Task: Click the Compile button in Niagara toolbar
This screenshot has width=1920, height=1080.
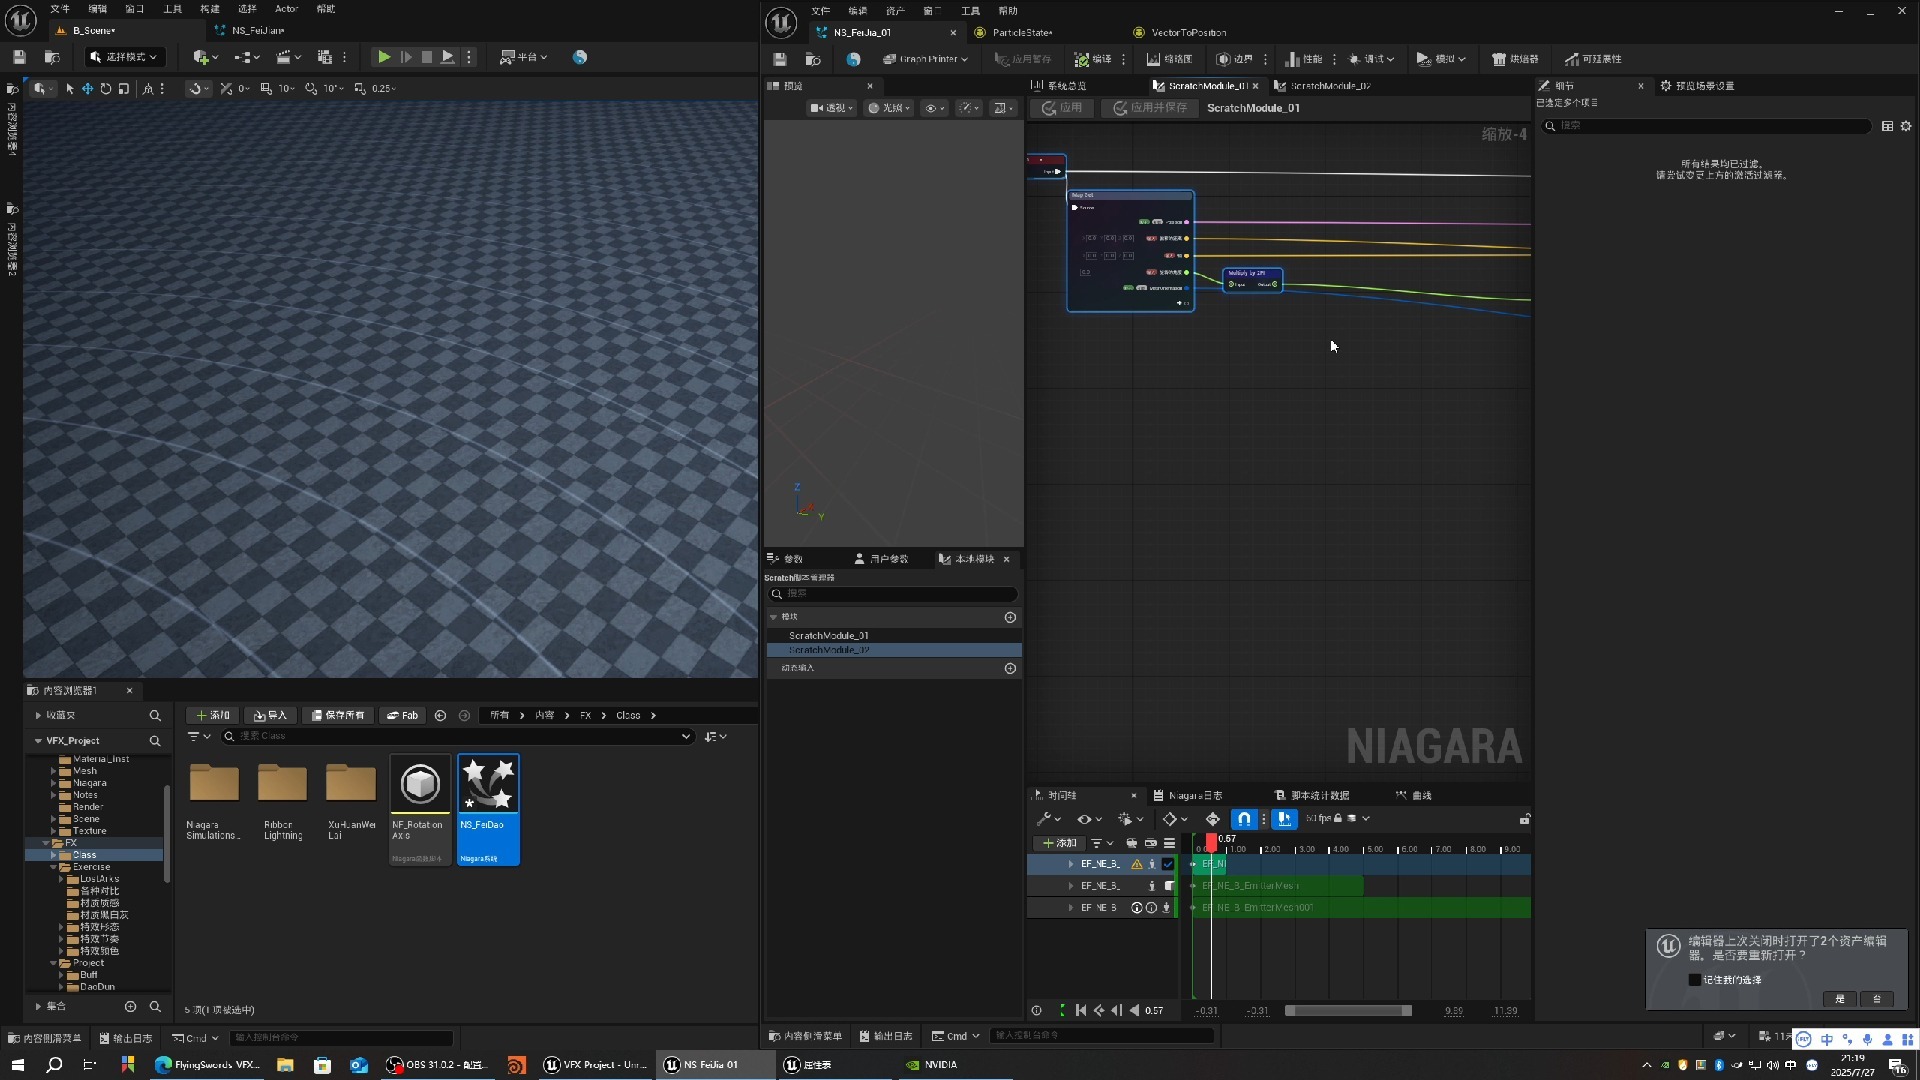Action: 1092,59
